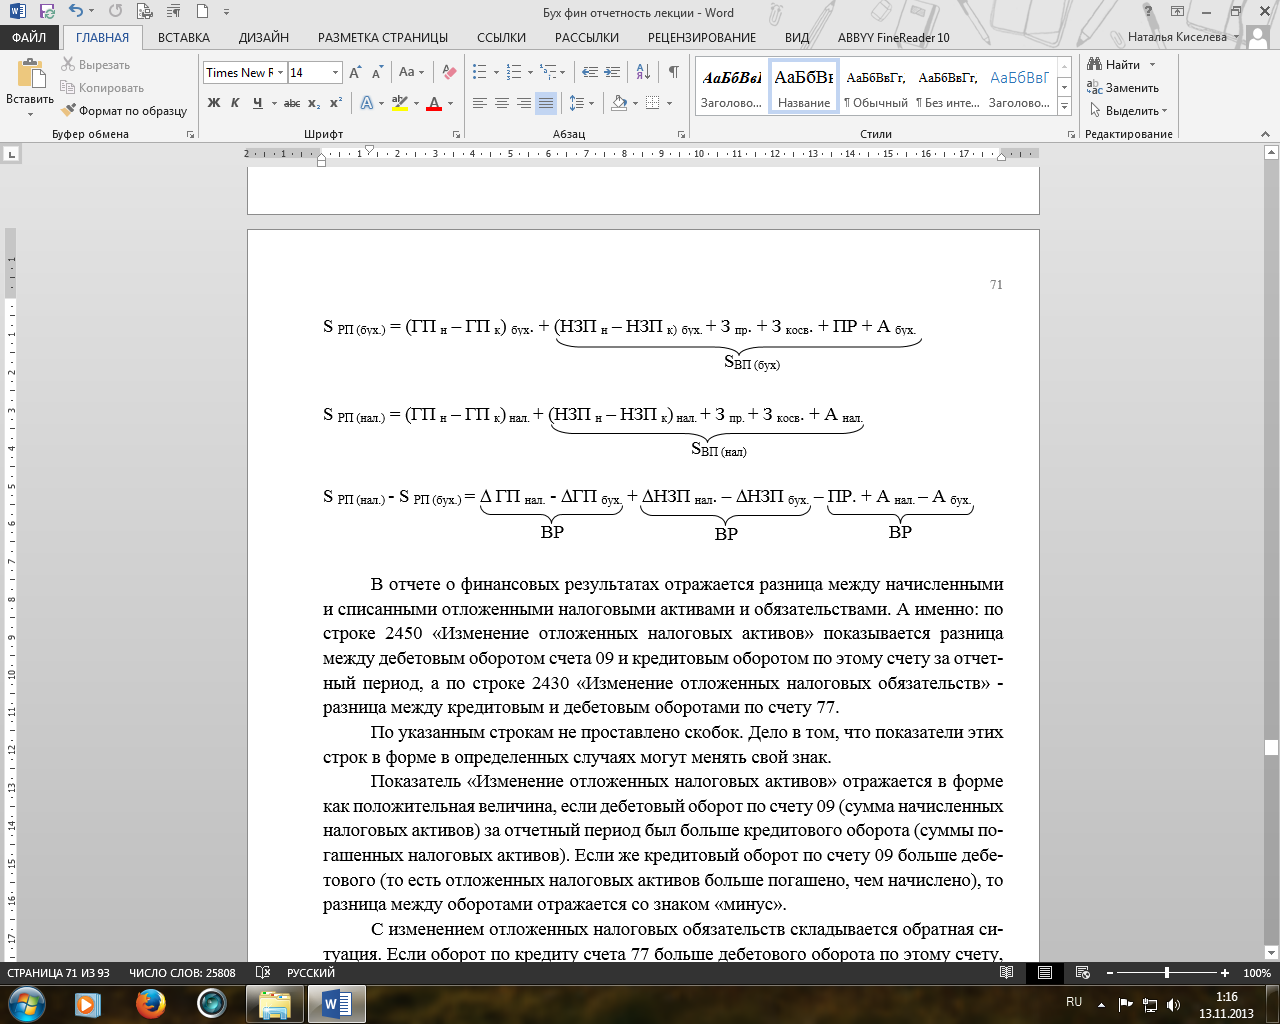This screenshot has height=1024, width=1280.
Task: Switch to the ССЫЛКИ tab
Action: click(x=502, y=38)
